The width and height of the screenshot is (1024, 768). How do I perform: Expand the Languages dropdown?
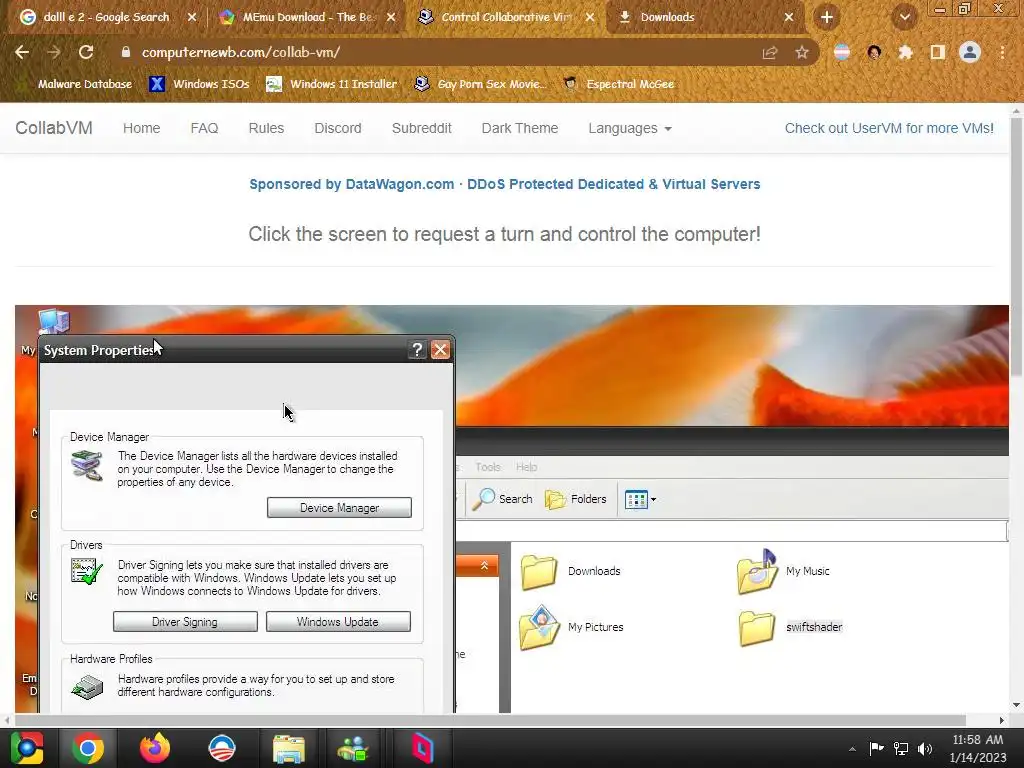click(x=630, y=128)
